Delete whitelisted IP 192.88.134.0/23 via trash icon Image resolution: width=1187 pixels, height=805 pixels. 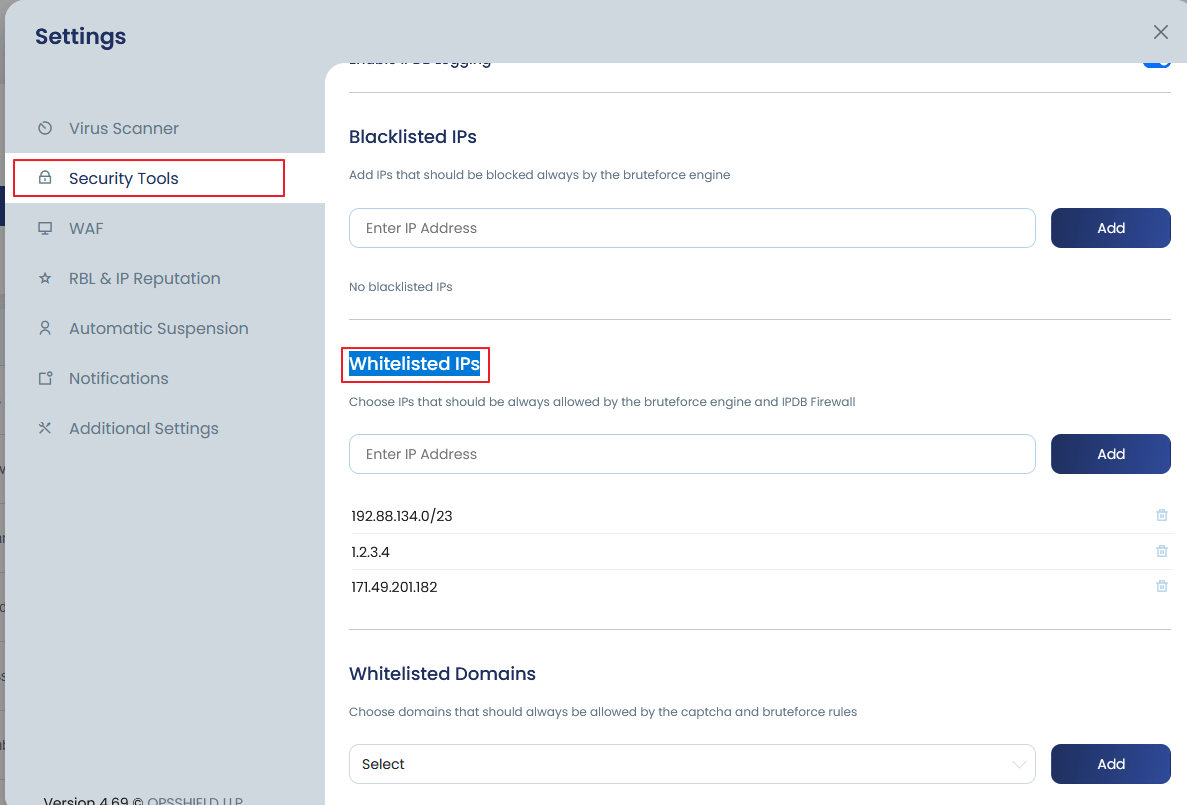[x=1161, y=515]
